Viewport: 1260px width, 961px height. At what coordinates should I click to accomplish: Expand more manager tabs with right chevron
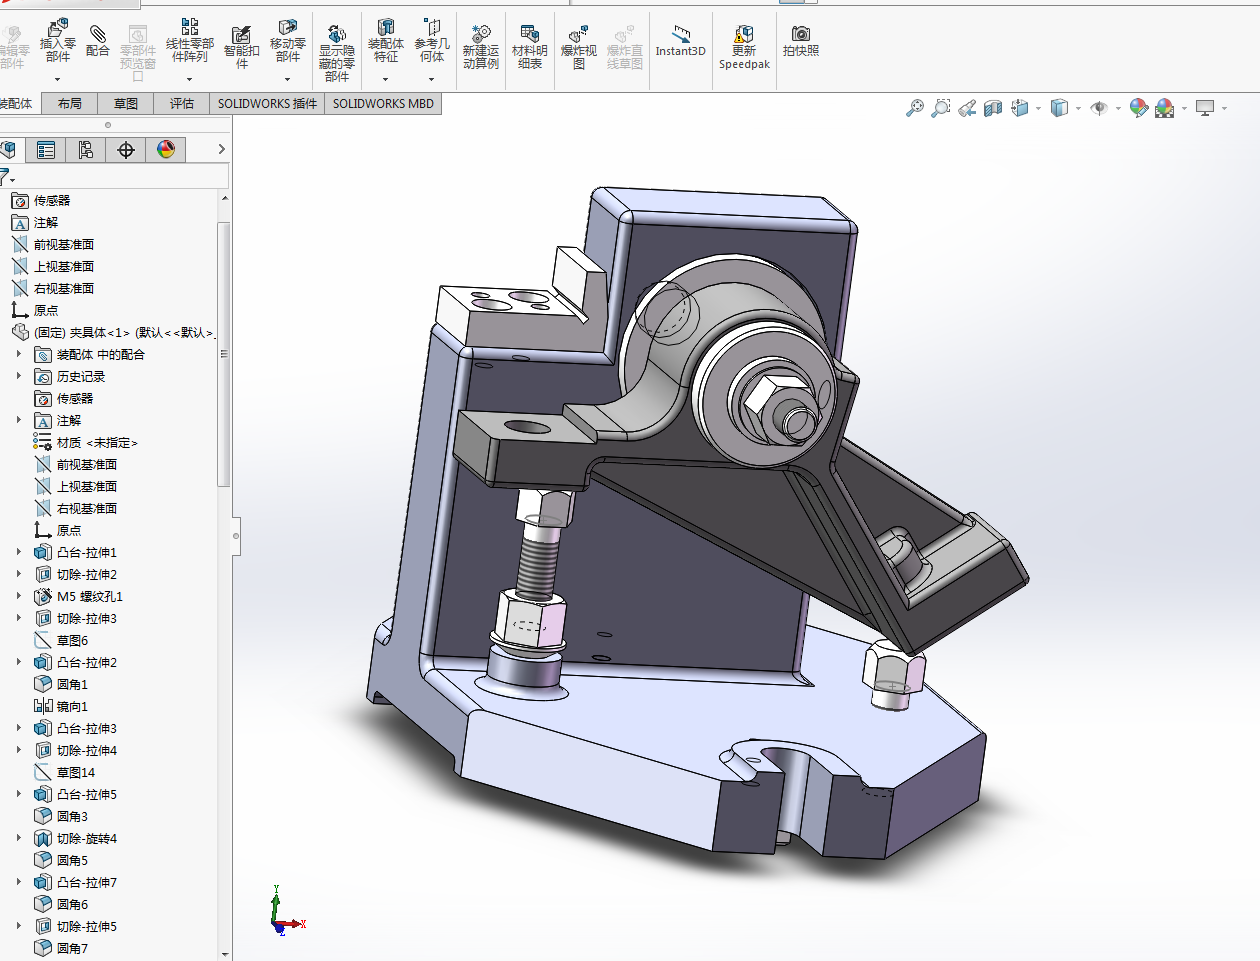[x=221, y=149]
